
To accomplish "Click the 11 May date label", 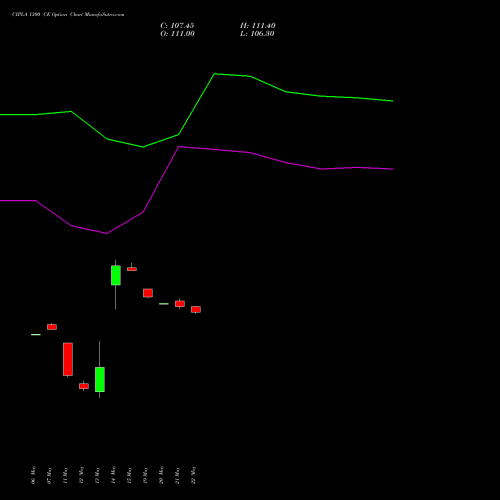I will 65,476.
